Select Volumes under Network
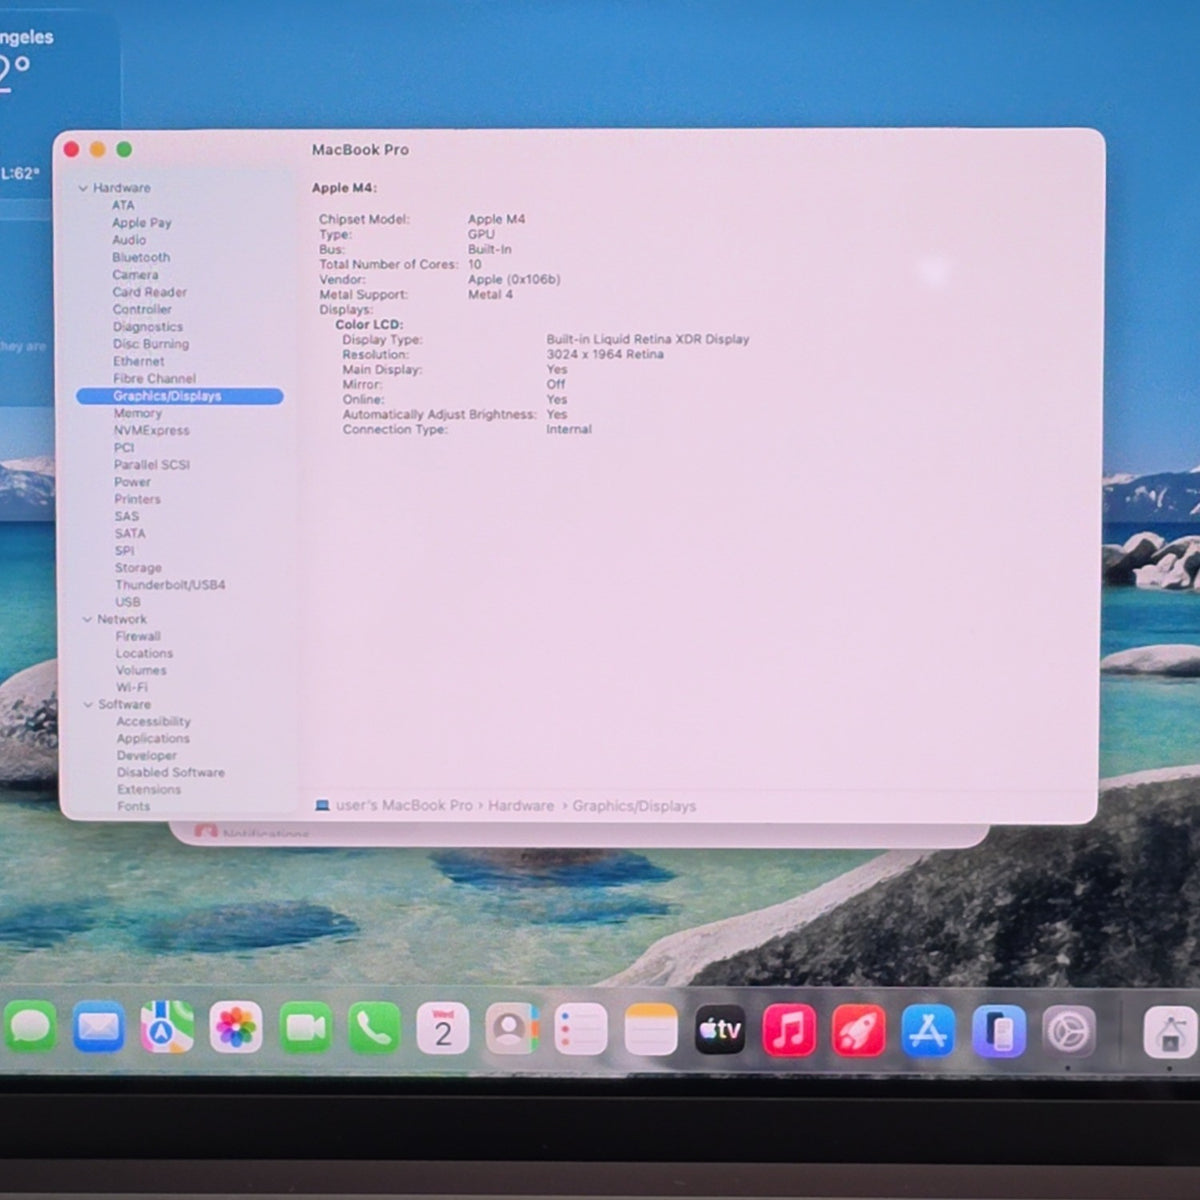 [x=141, y=670]
